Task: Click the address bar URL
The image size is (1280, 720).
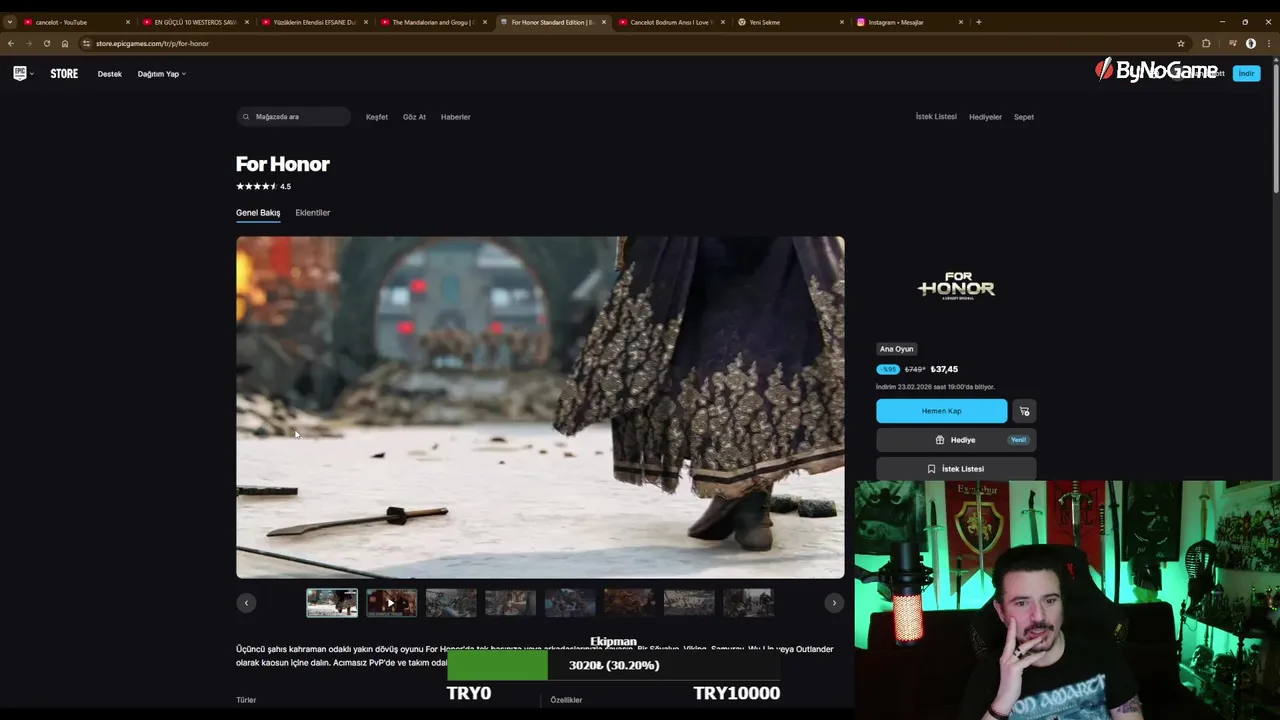Action: pos(152,44)
